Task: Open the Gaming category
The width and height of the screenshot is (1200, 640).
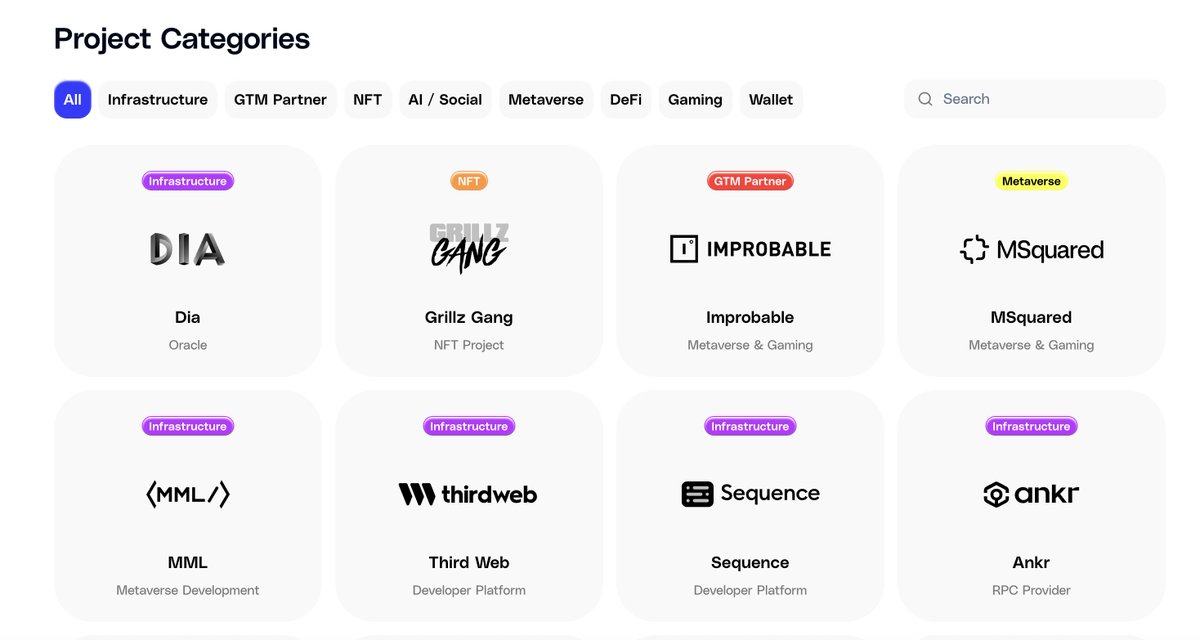Action: [x=695, y=100]
